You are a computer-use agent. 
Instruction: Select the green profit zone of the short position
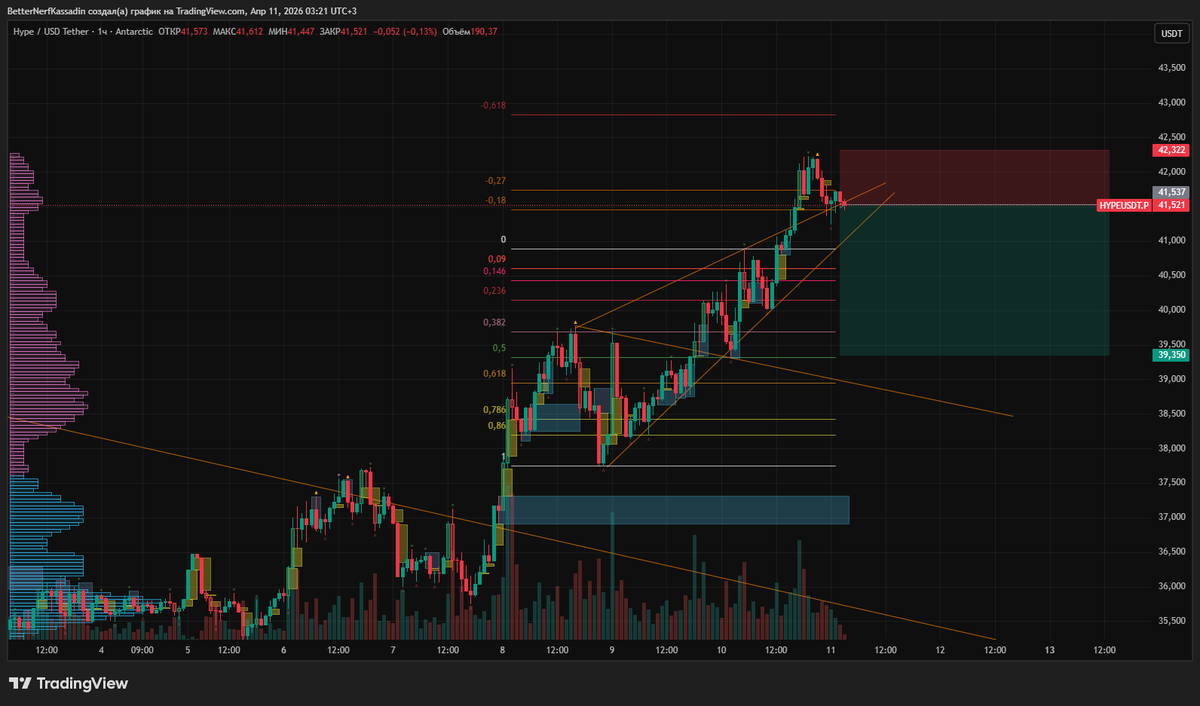974,280
